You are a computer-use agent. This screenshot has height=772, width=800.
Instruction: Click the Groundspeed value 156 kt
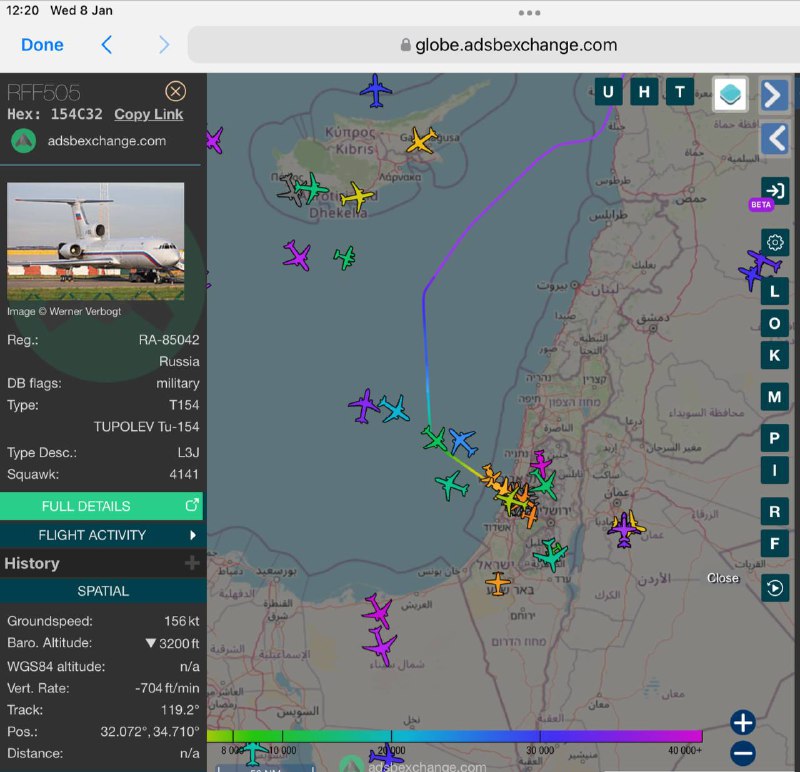182,621
